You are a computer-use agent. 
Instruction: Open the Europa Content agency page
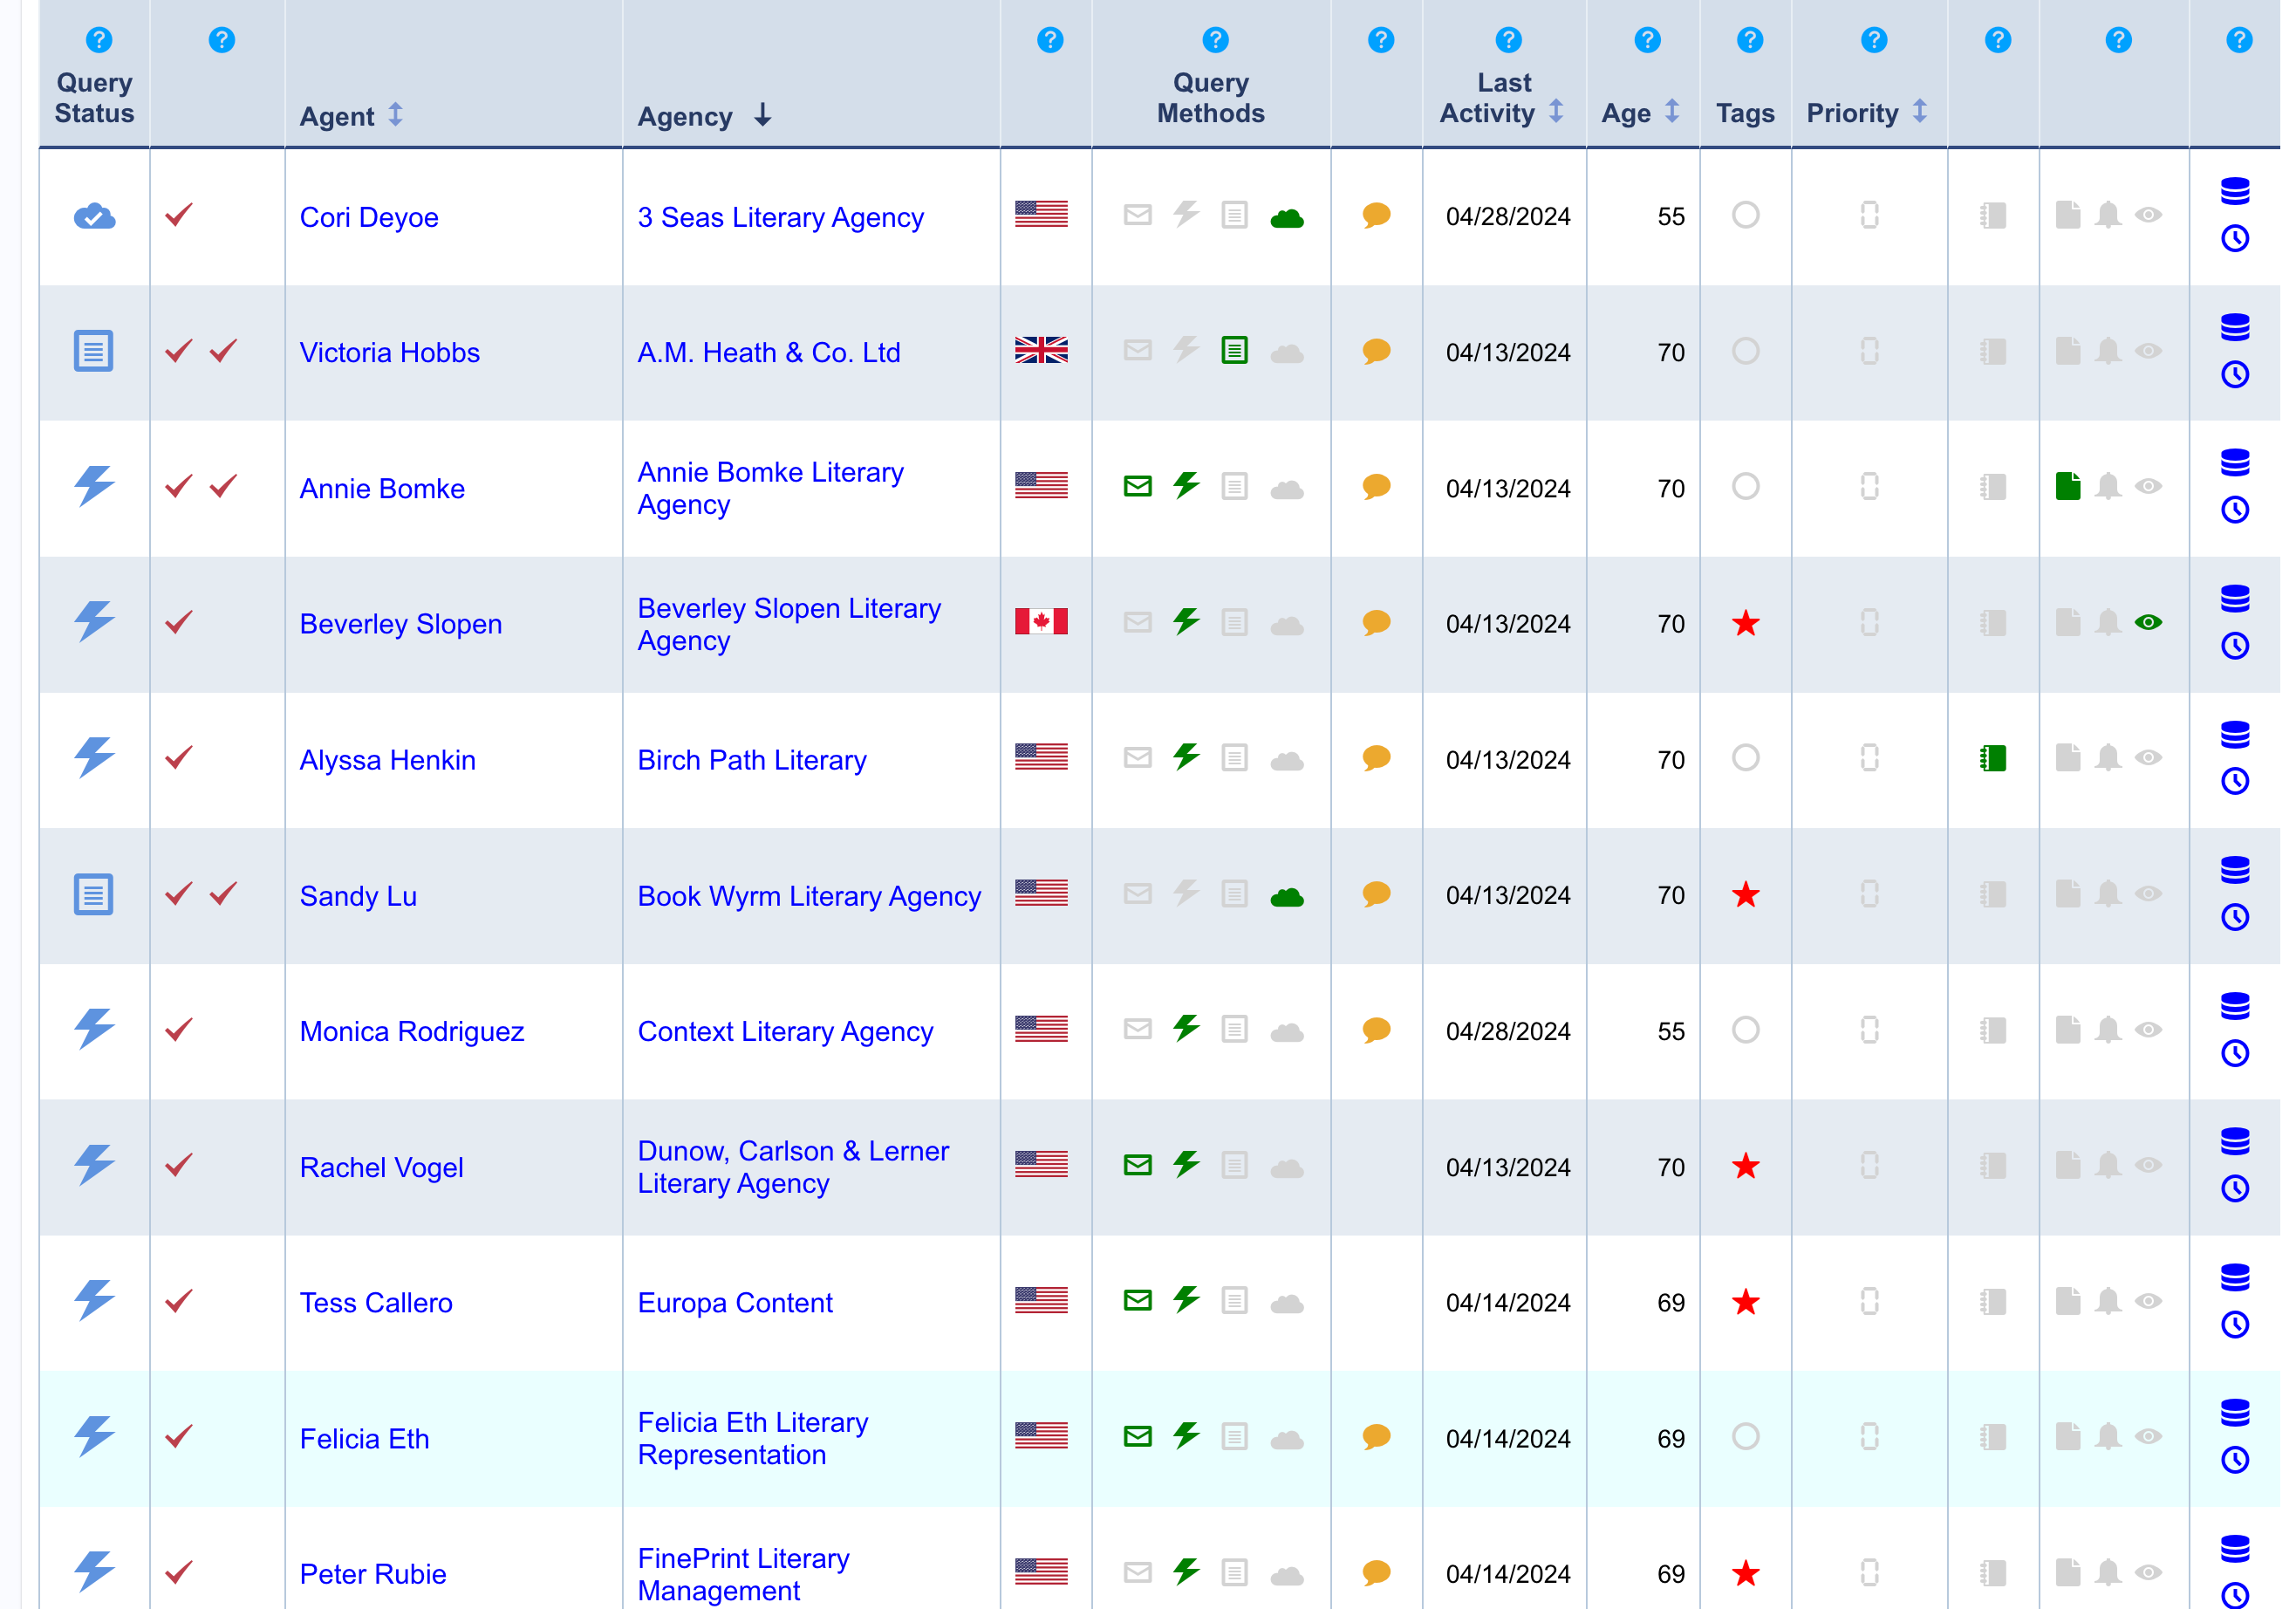(735, 1302)
